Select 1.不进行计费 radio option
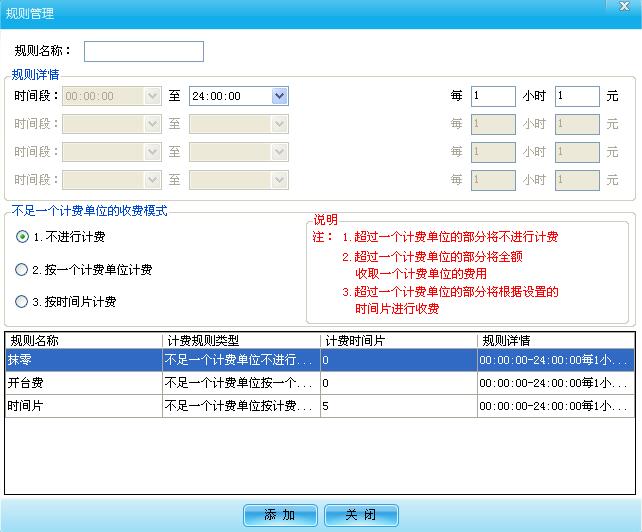Viewport: 642px width, 532px height. click(x=22, y=237)
